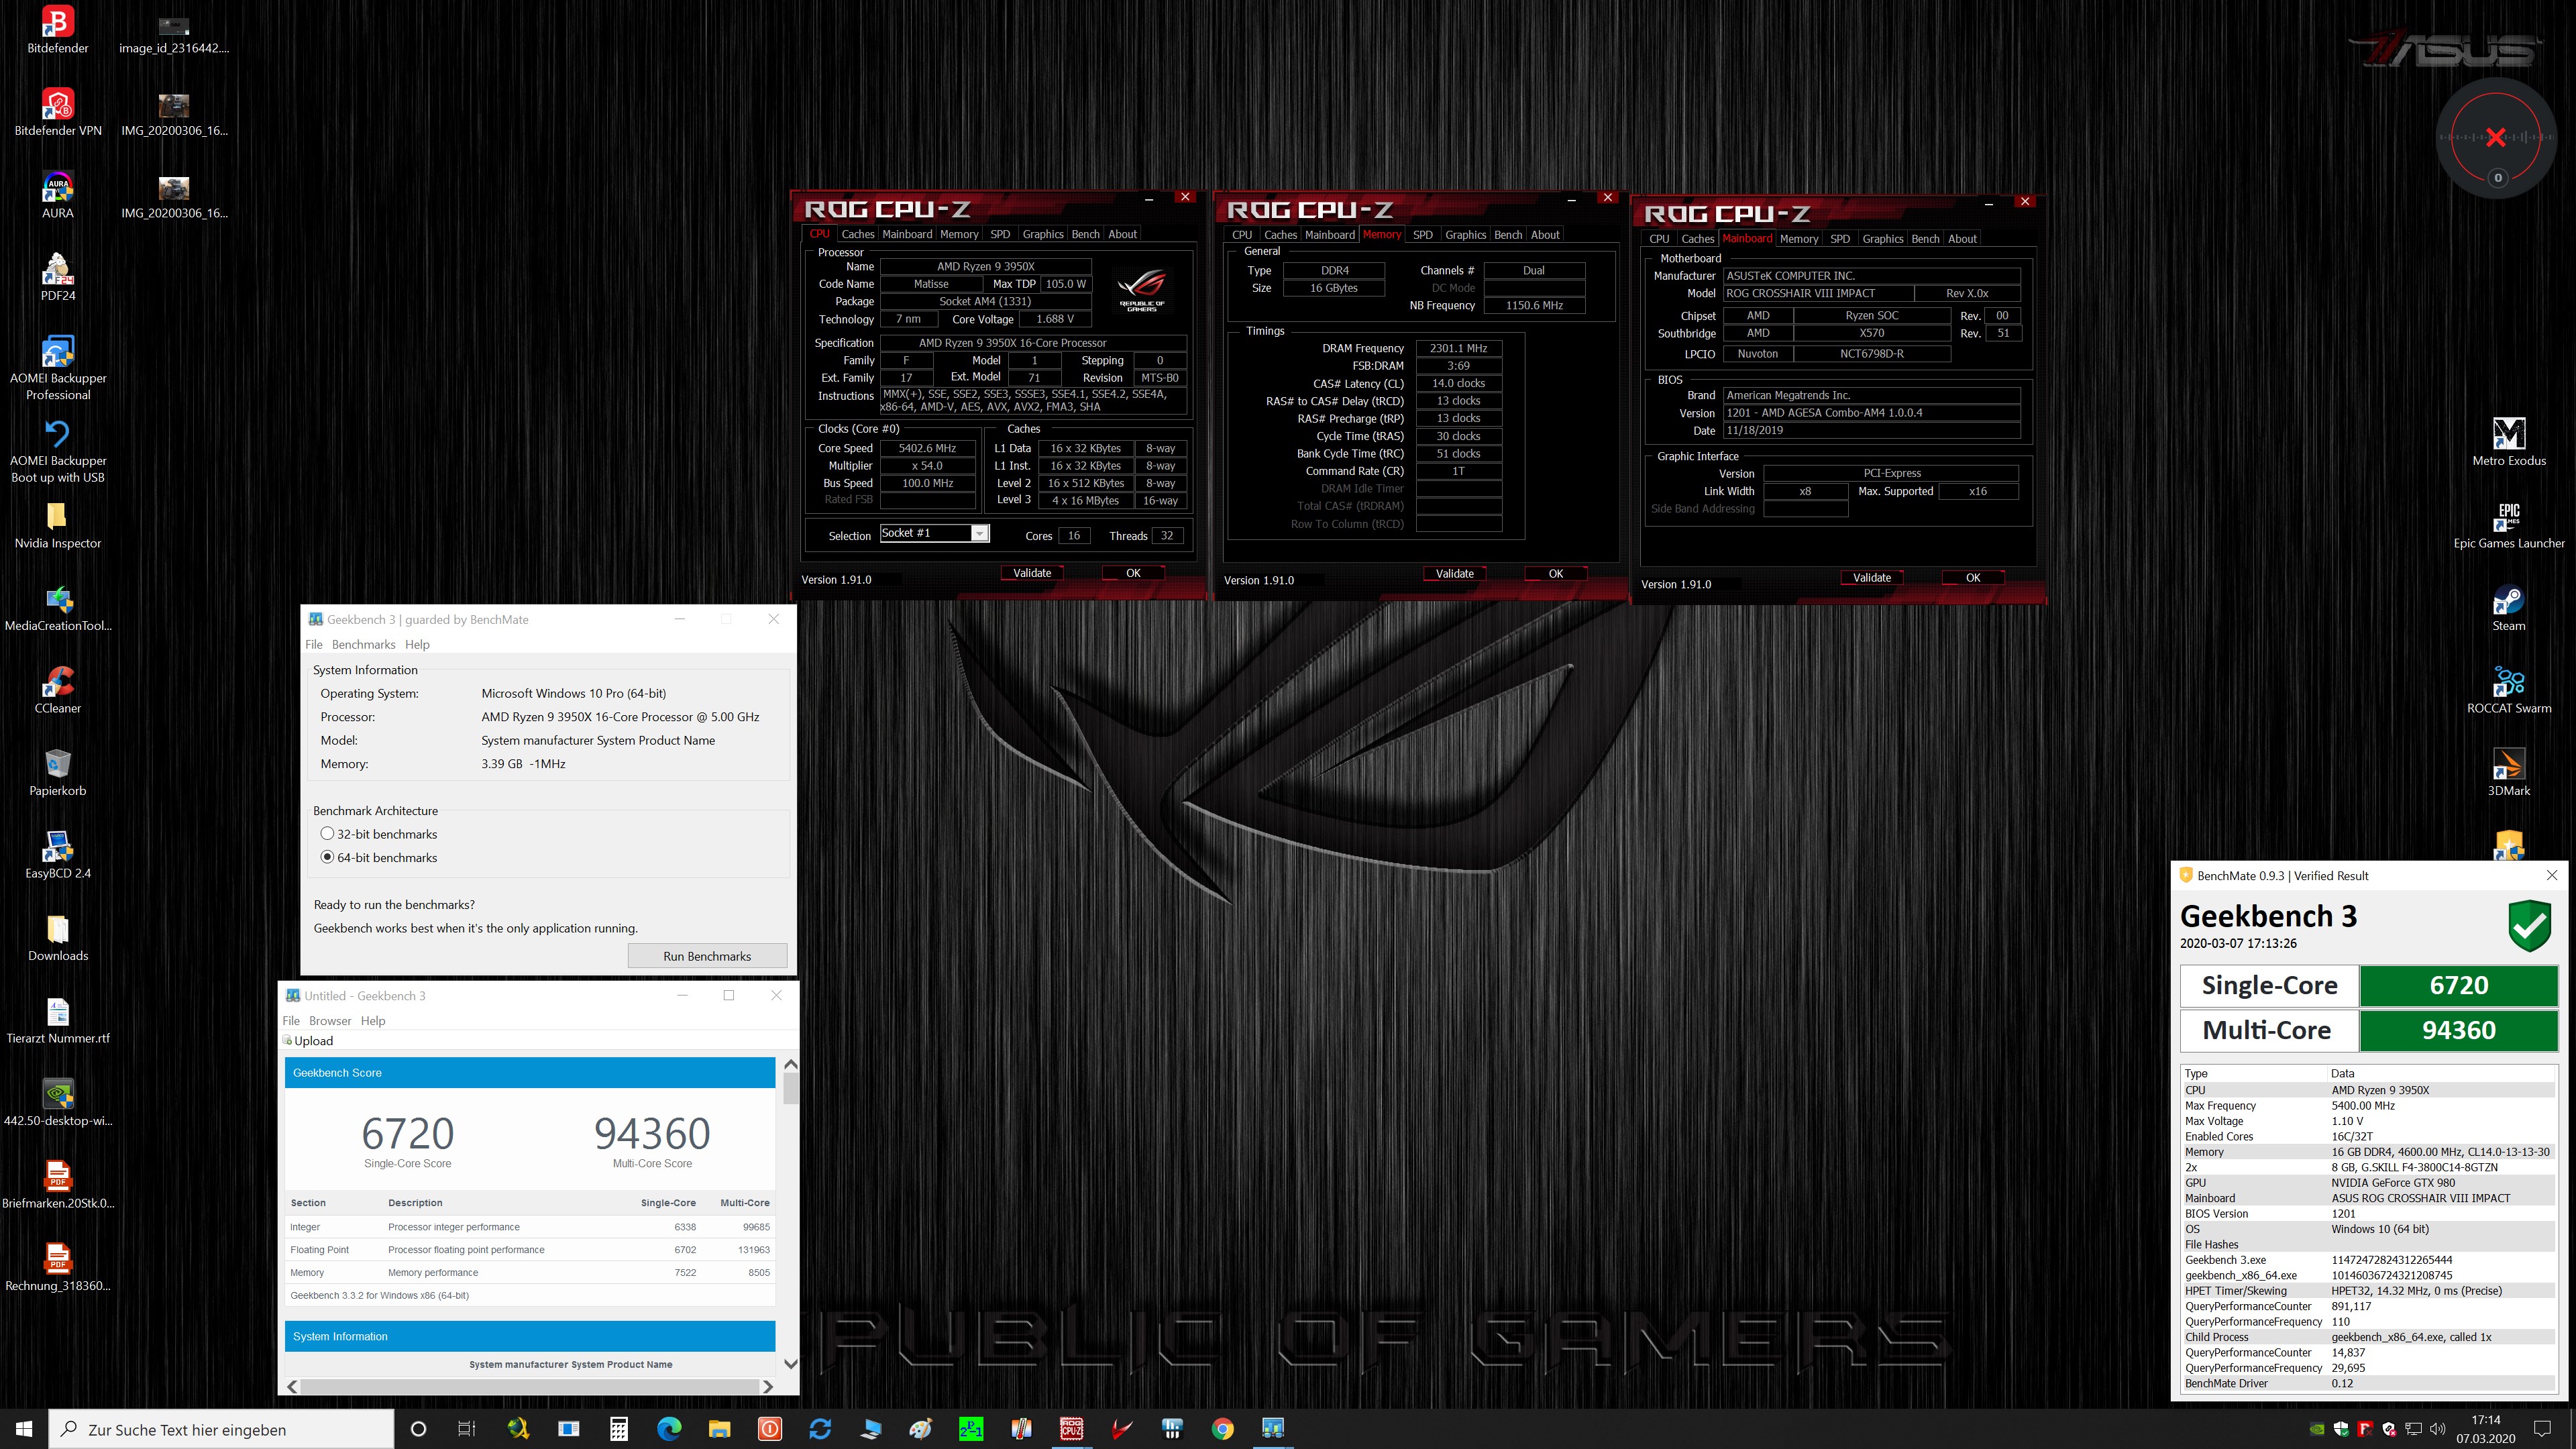Close the BenchMate Verified Result panel
Image resolution: width=2576 pixels, height=1449 pixels.
pyautogui.click(x=2551, y=875)
